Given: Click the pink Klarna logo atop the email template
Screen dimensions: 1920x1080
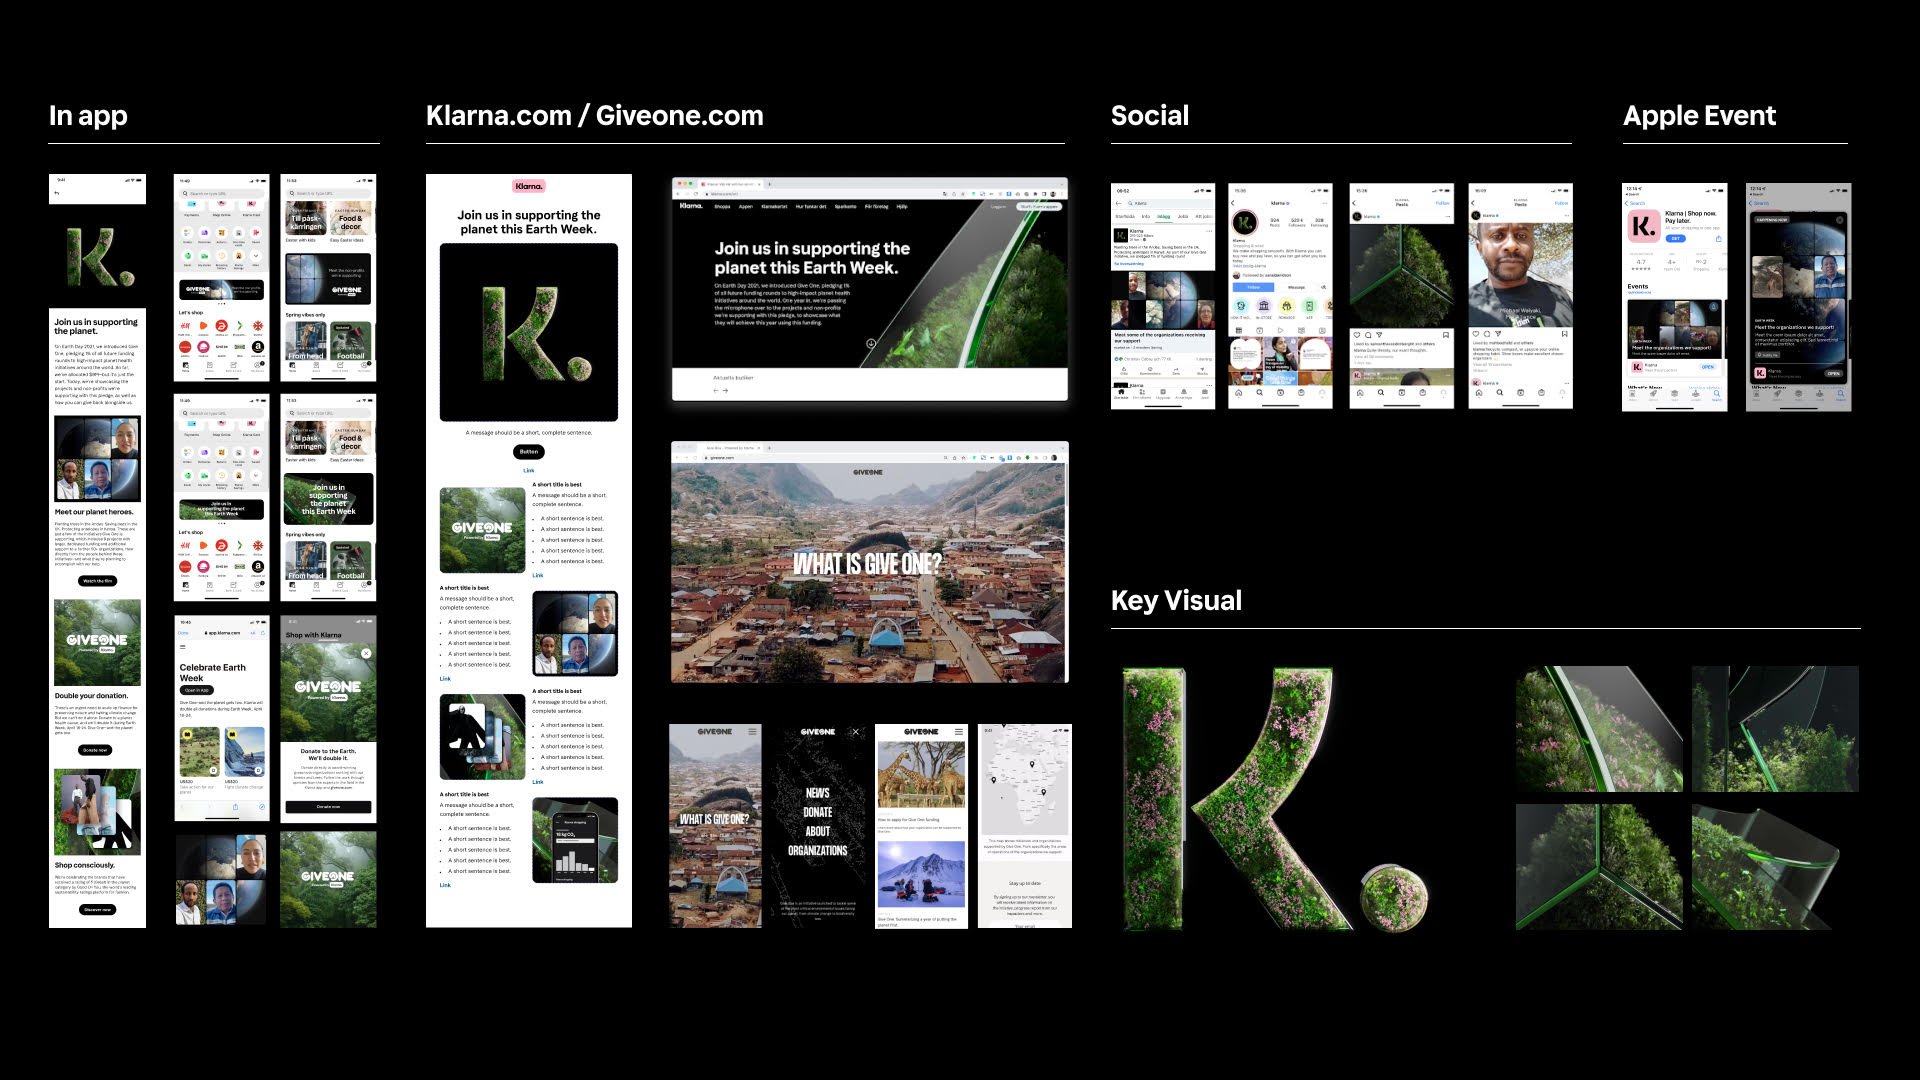Looking at the screenshot, I should (529, 186).
